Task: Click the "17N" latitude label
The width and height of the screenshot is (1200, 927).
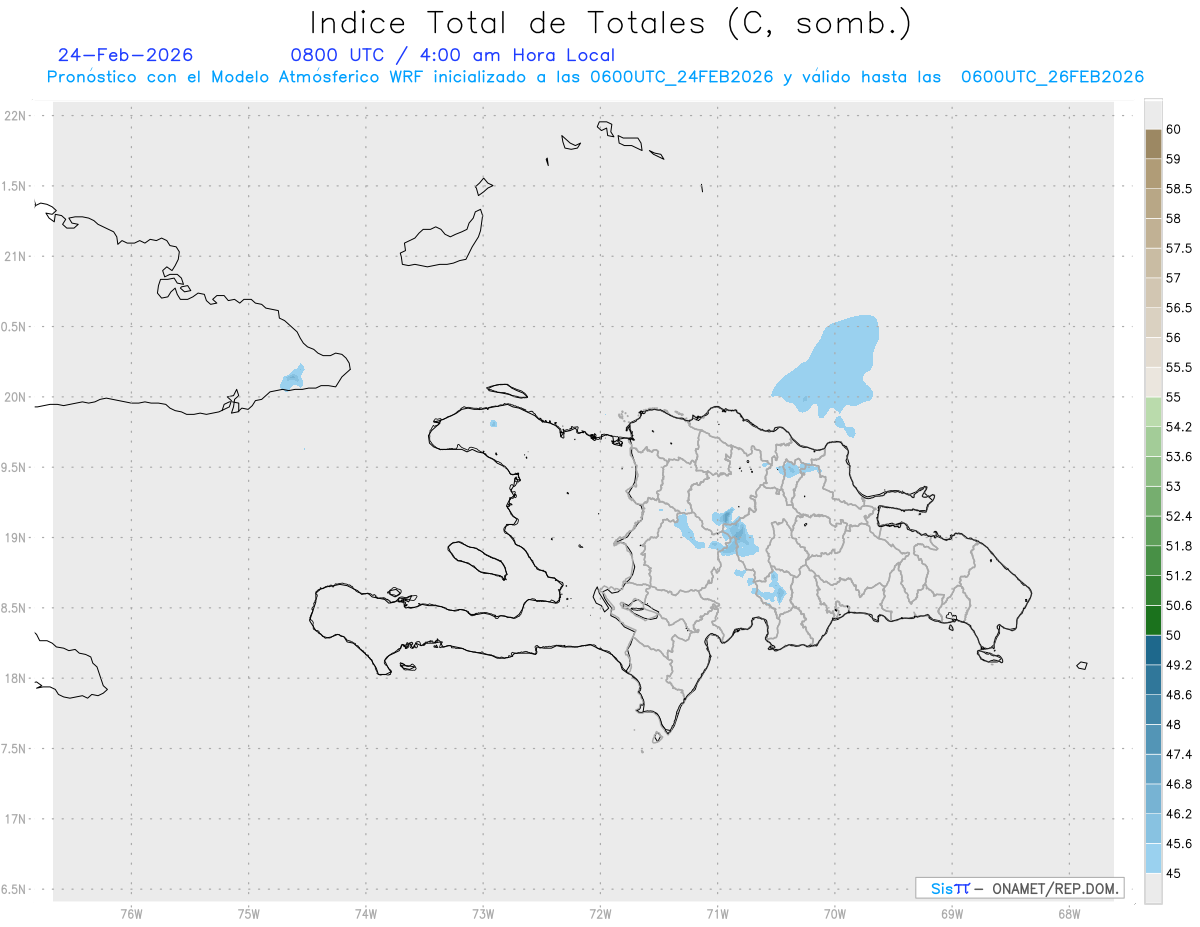Action: click(x=17, y=819)
